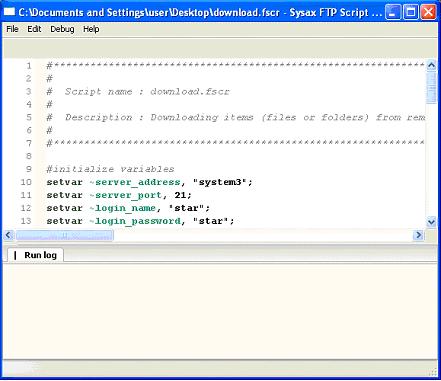Click the "#initialize variables" comment
The height and width of the screenshot is (381, 441).
(110, 169)
